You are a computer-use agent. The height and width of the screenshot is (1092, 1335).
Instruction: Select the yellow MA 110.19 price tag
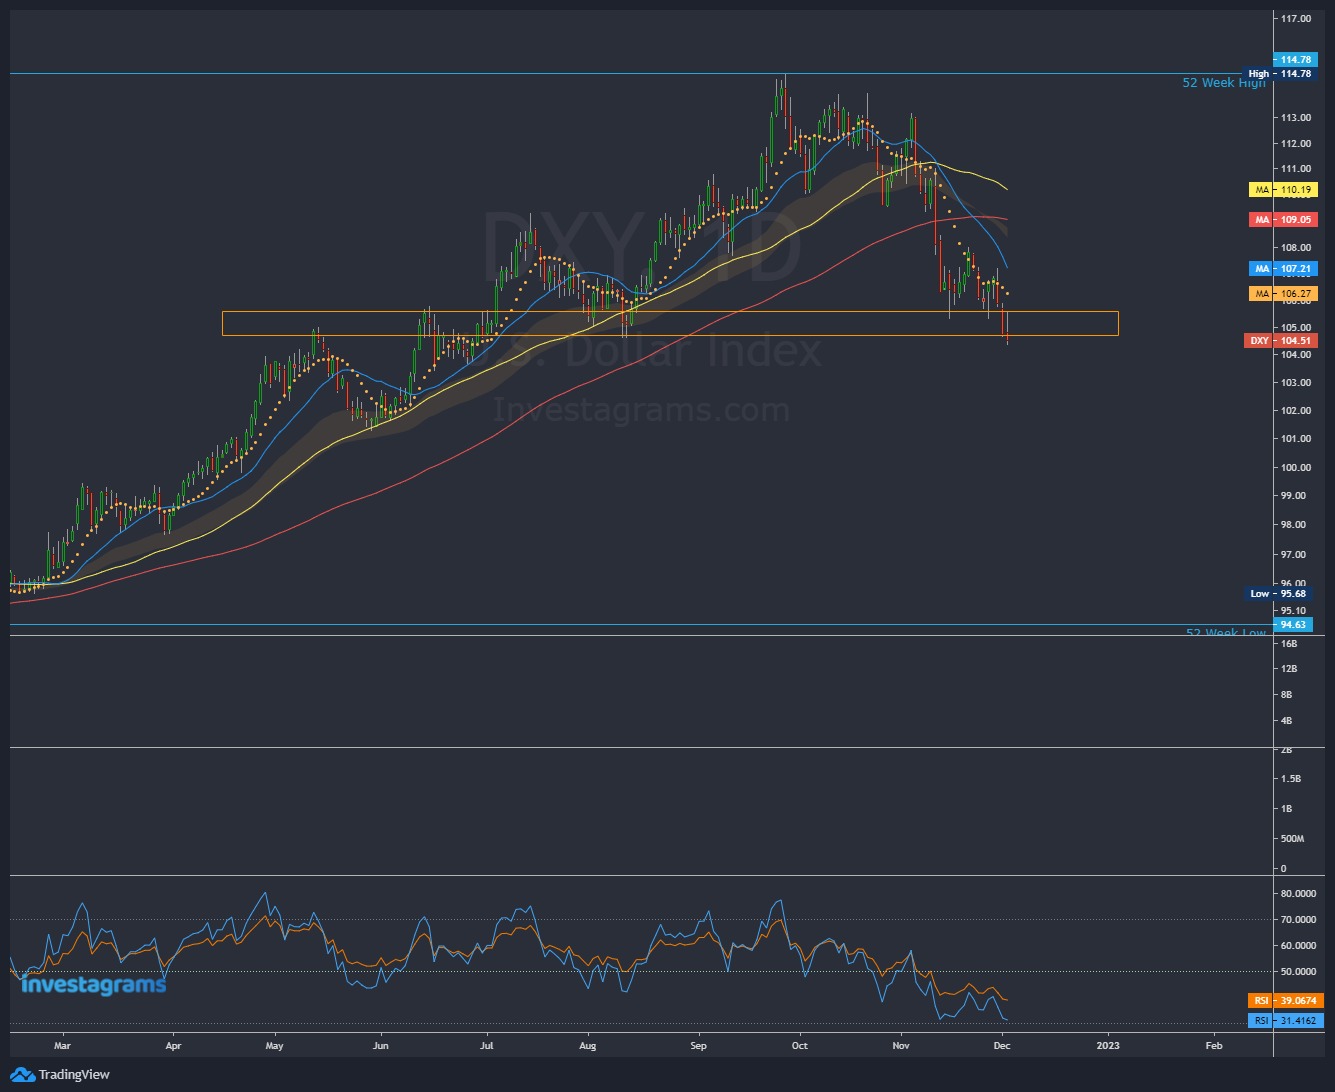point(1283,189)
